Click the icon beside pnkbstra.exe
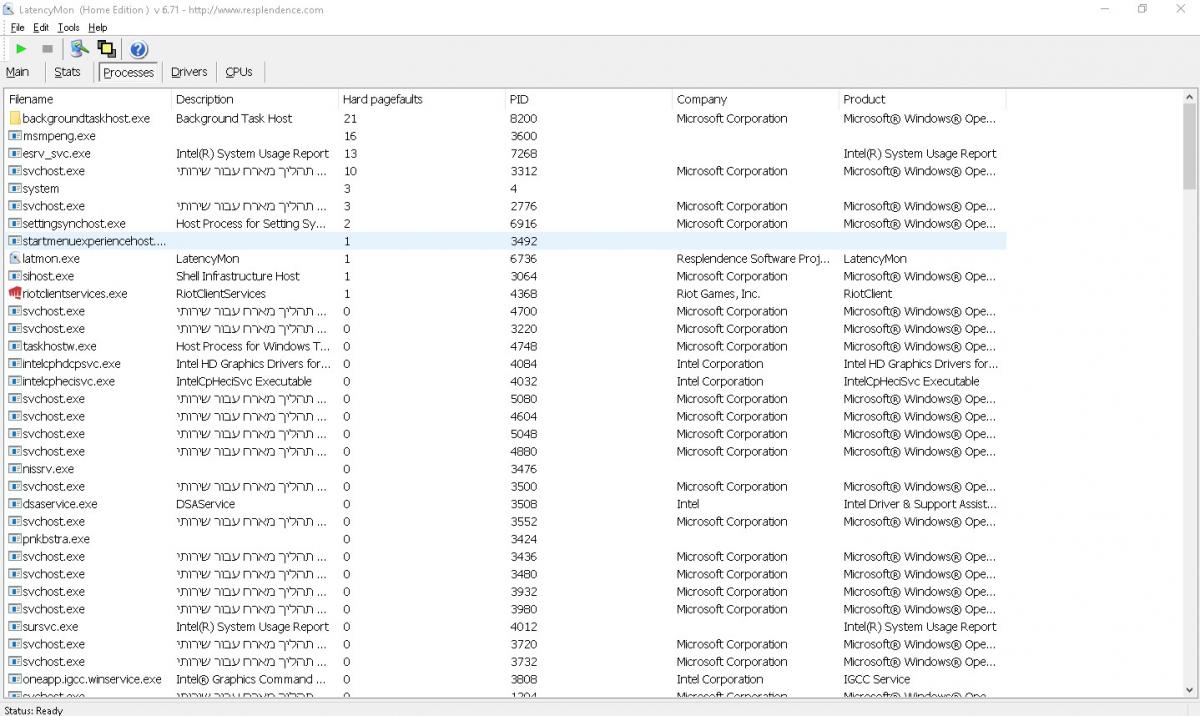Screen dimensions: 1200x716 [15, 539]
